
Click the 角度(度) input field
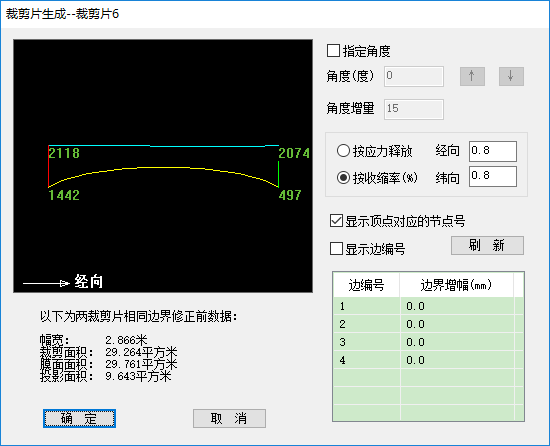(x=414, y=76)
